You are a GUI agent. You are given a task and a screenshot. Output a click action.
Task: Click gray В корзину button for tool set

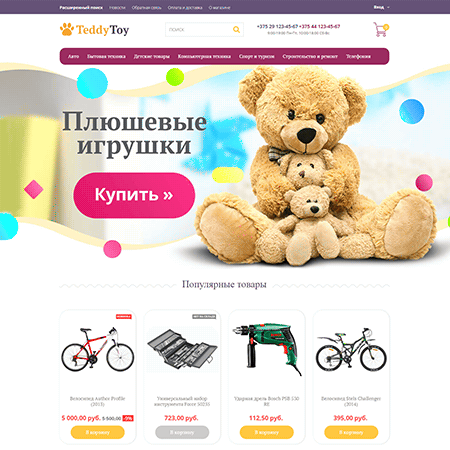tap(182, 432)
